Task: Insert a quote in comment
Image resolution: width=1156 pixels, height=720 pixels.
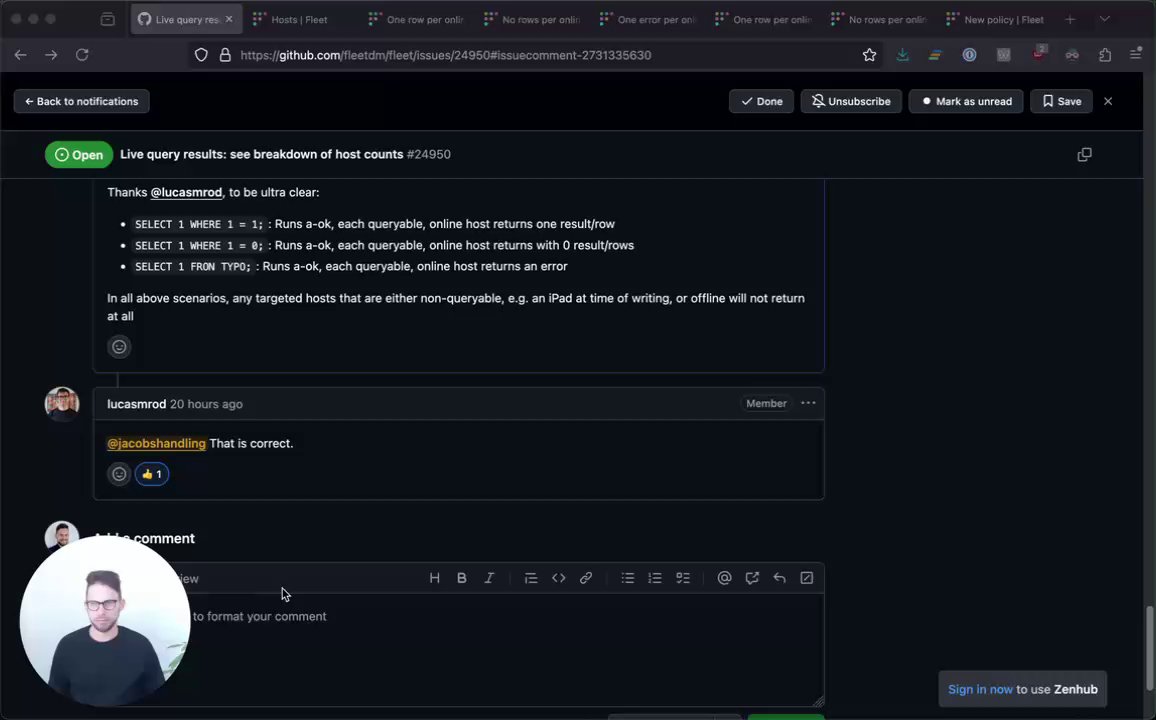Action: coord(531,579)
